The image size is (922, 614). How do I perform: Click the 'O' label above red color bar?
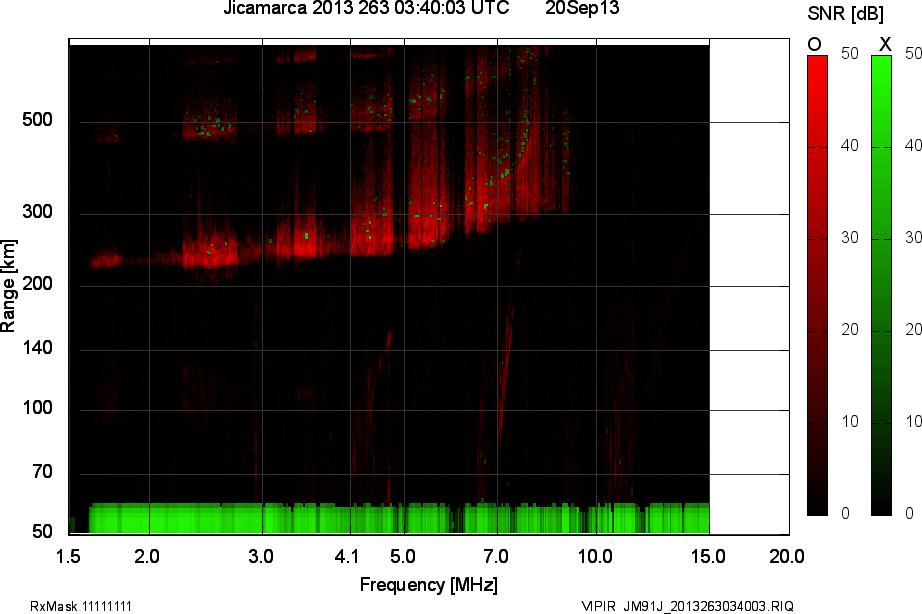814,45
